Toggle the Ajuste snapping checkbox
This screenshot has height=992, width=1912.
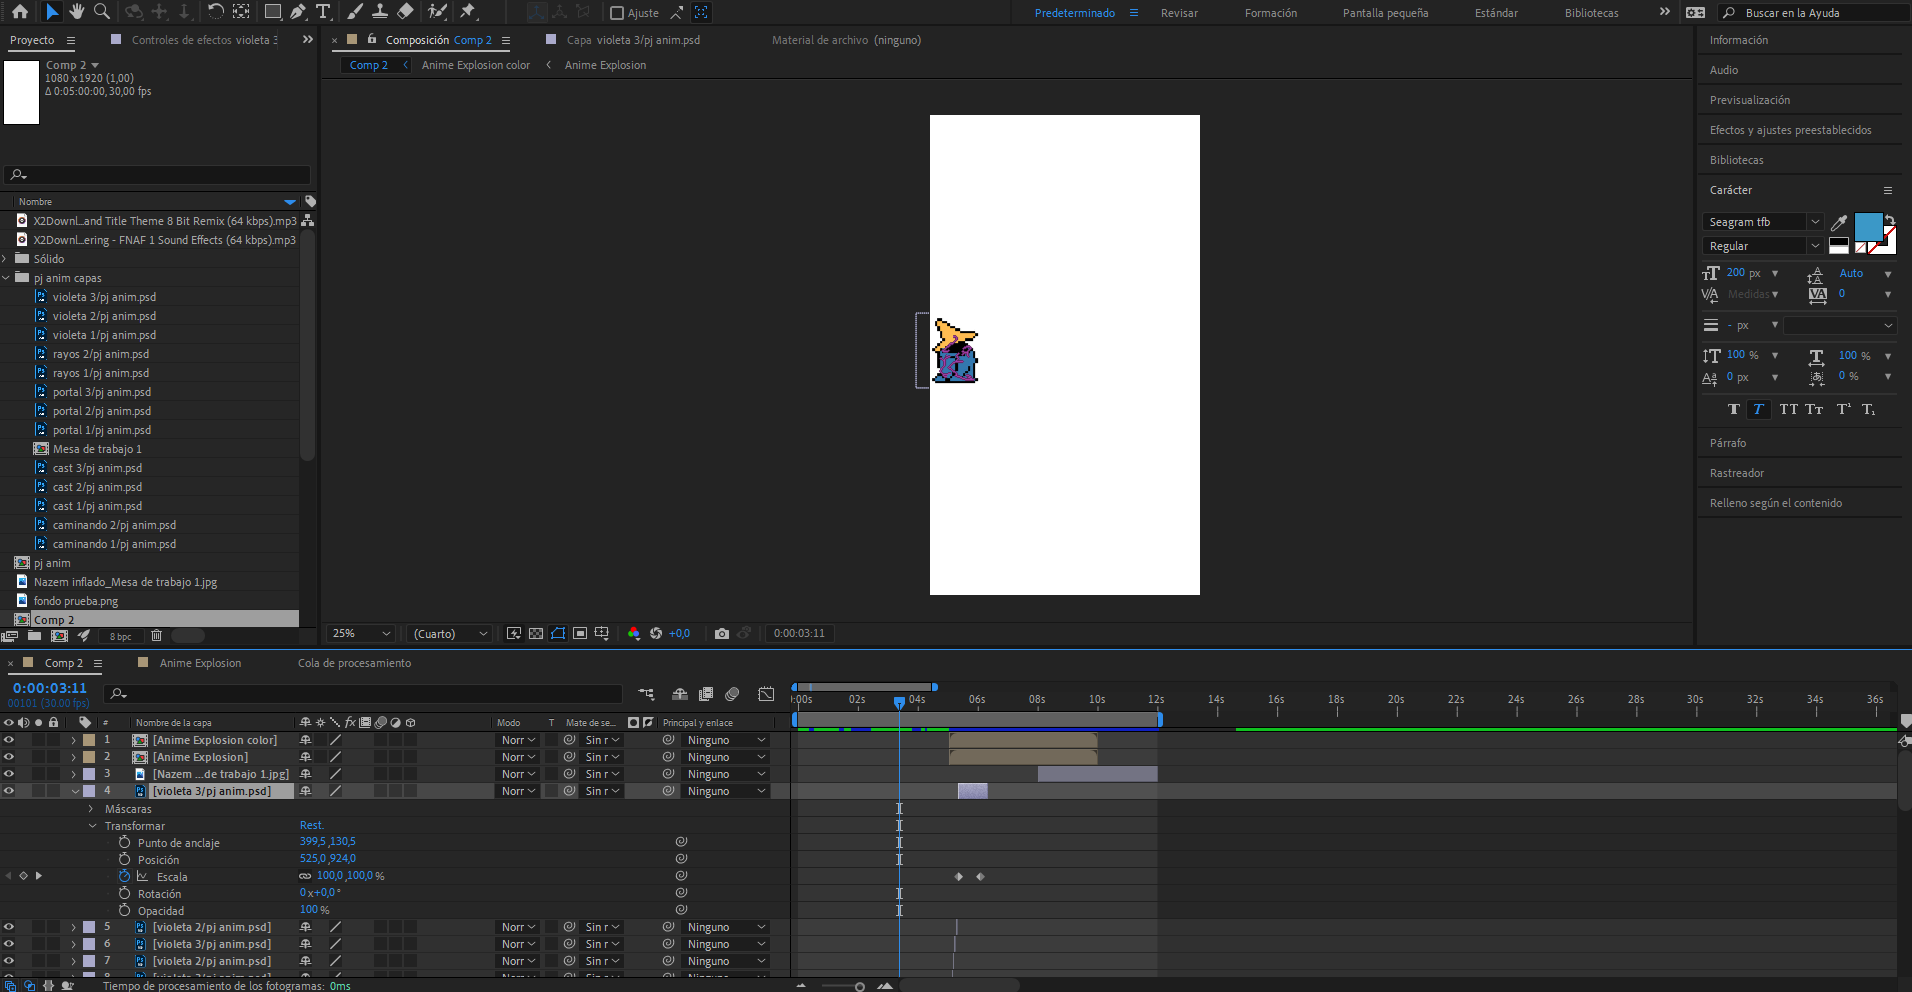coord(617,13)
